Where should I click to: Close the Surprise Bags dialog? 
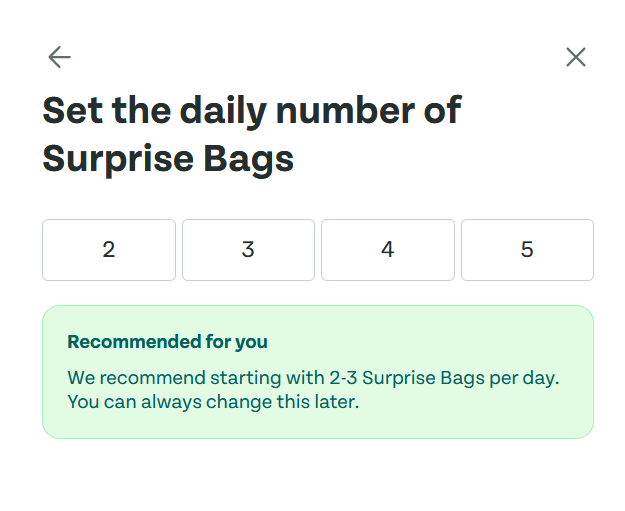click(x=575, y=57)
